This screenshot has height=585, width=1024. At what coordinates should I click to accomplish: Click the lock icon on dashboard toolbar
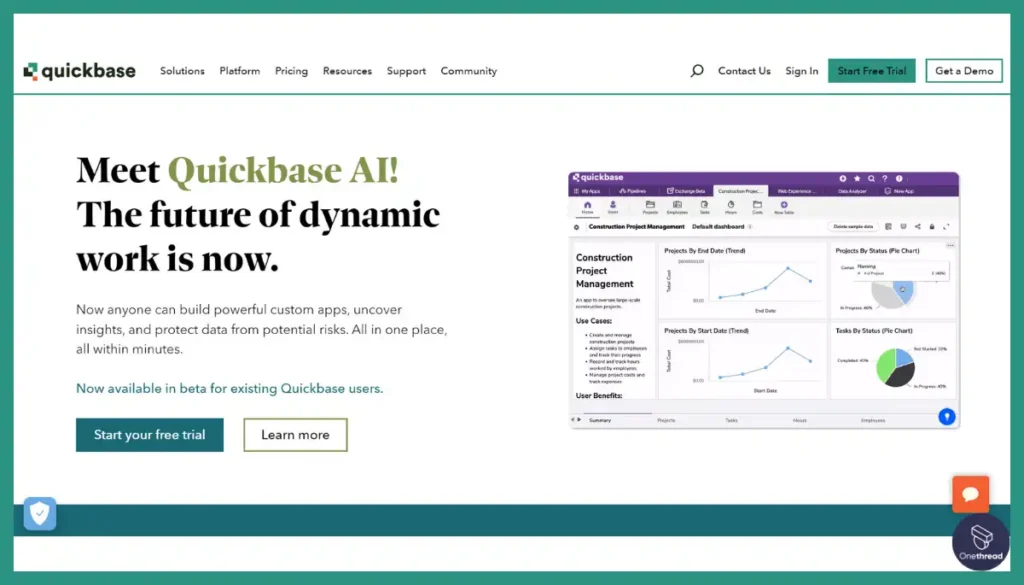[x=932, y=227]
